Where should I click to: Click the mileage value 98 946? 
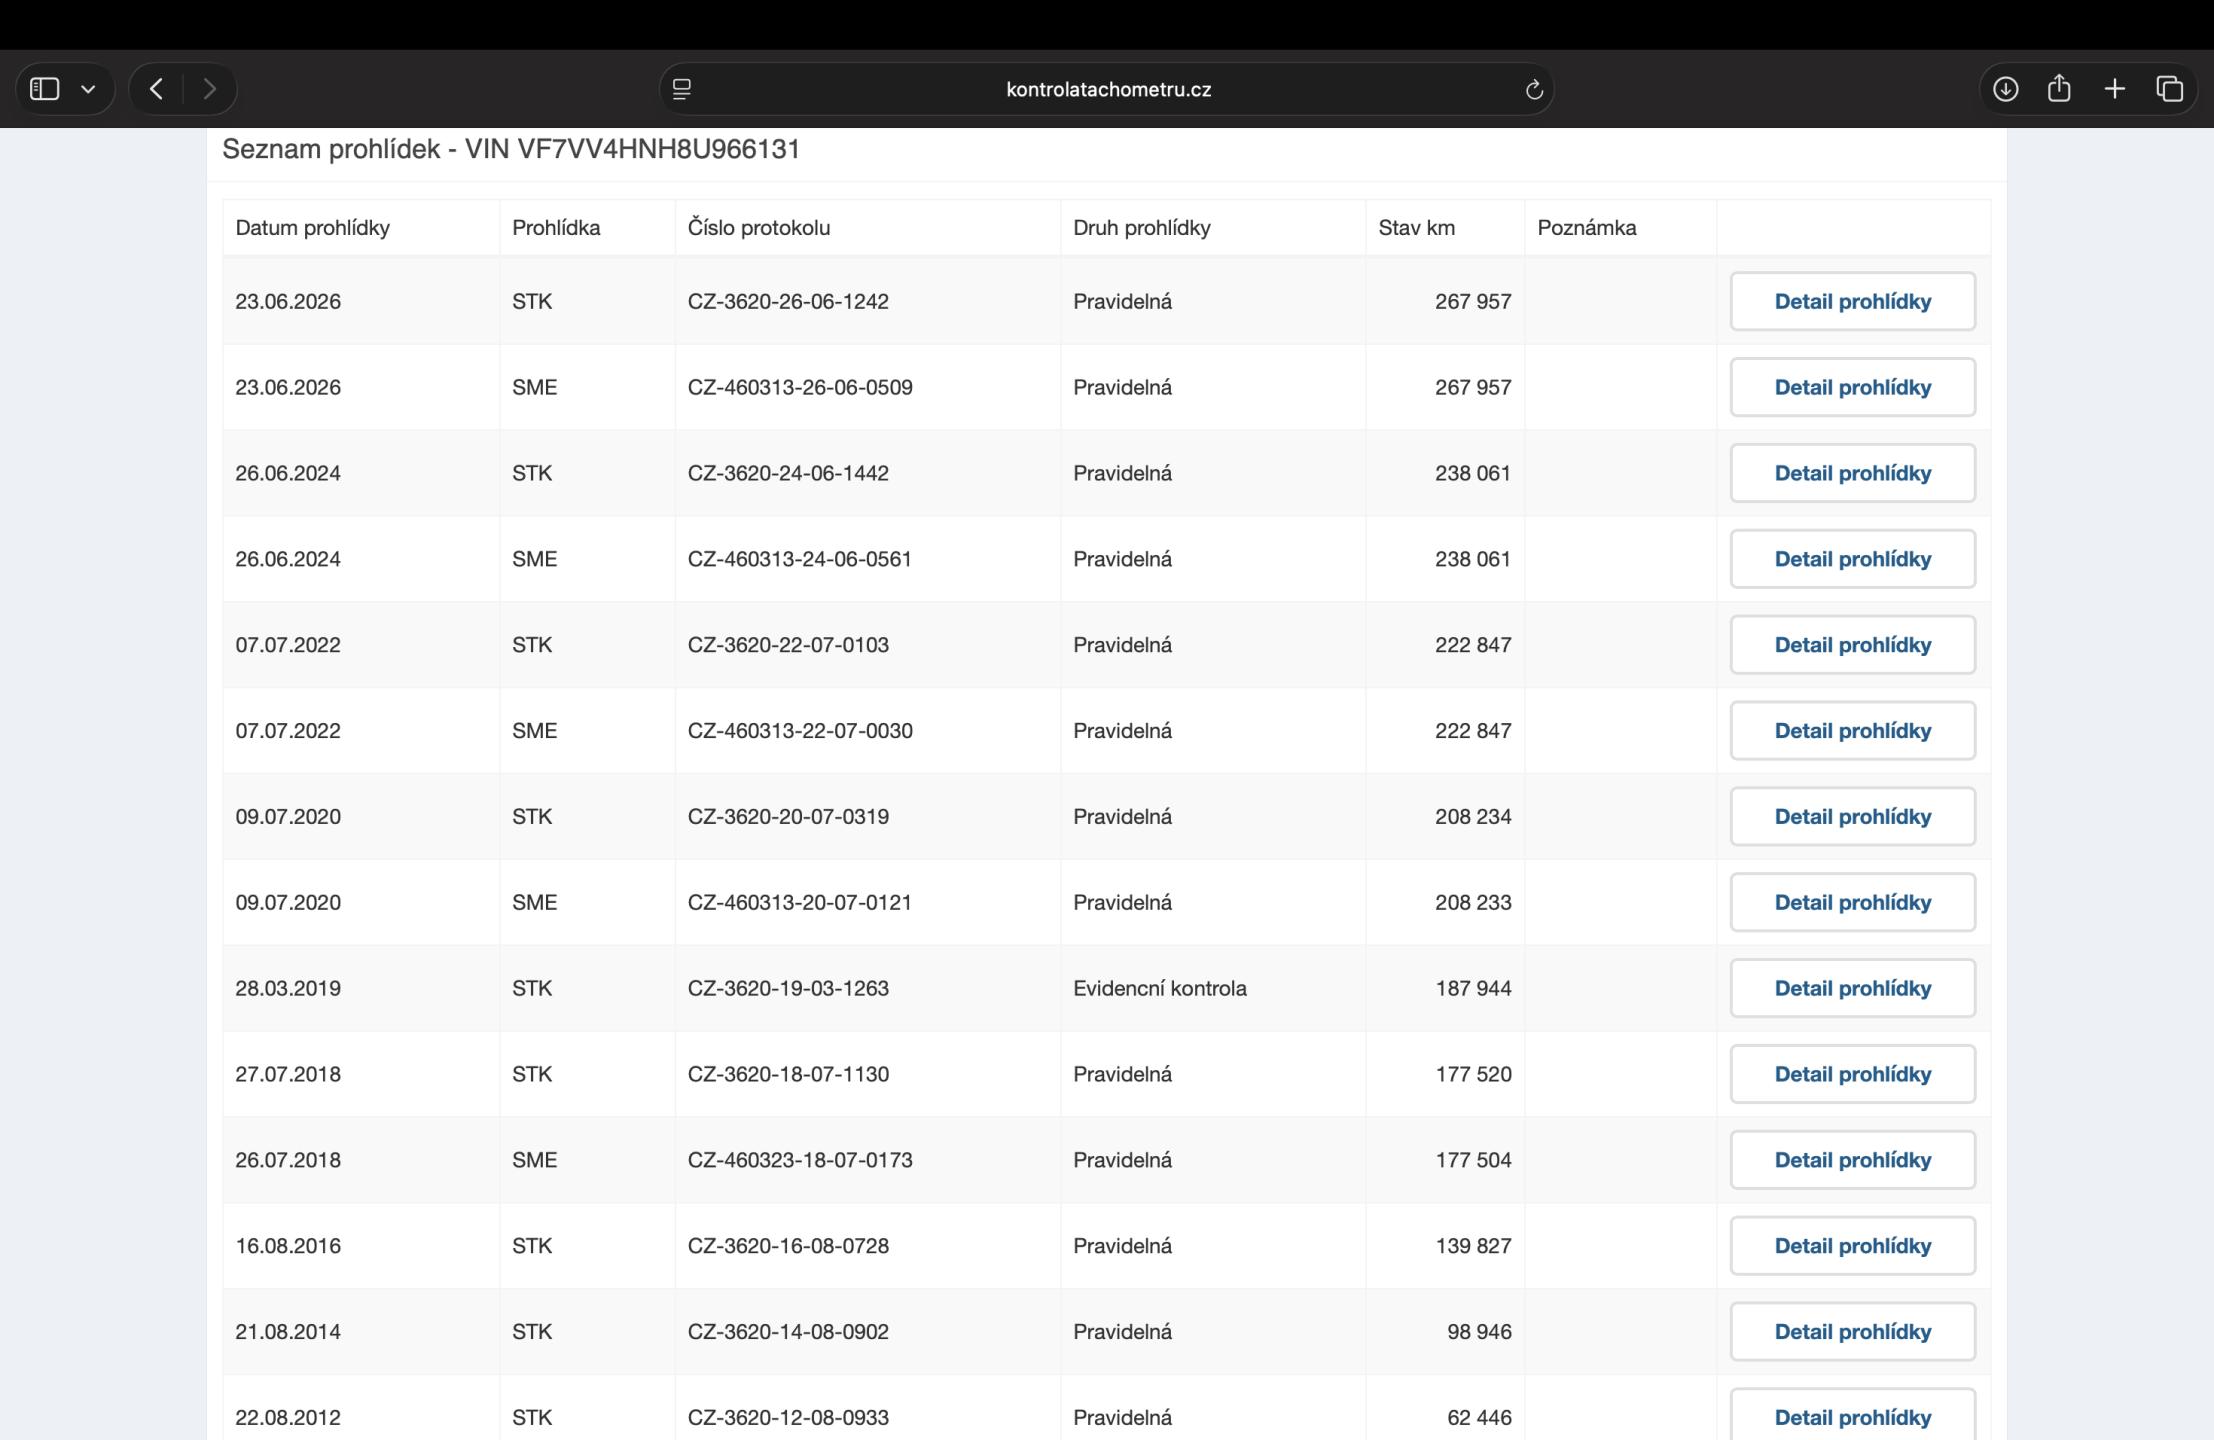(x=1479, y=1332)
